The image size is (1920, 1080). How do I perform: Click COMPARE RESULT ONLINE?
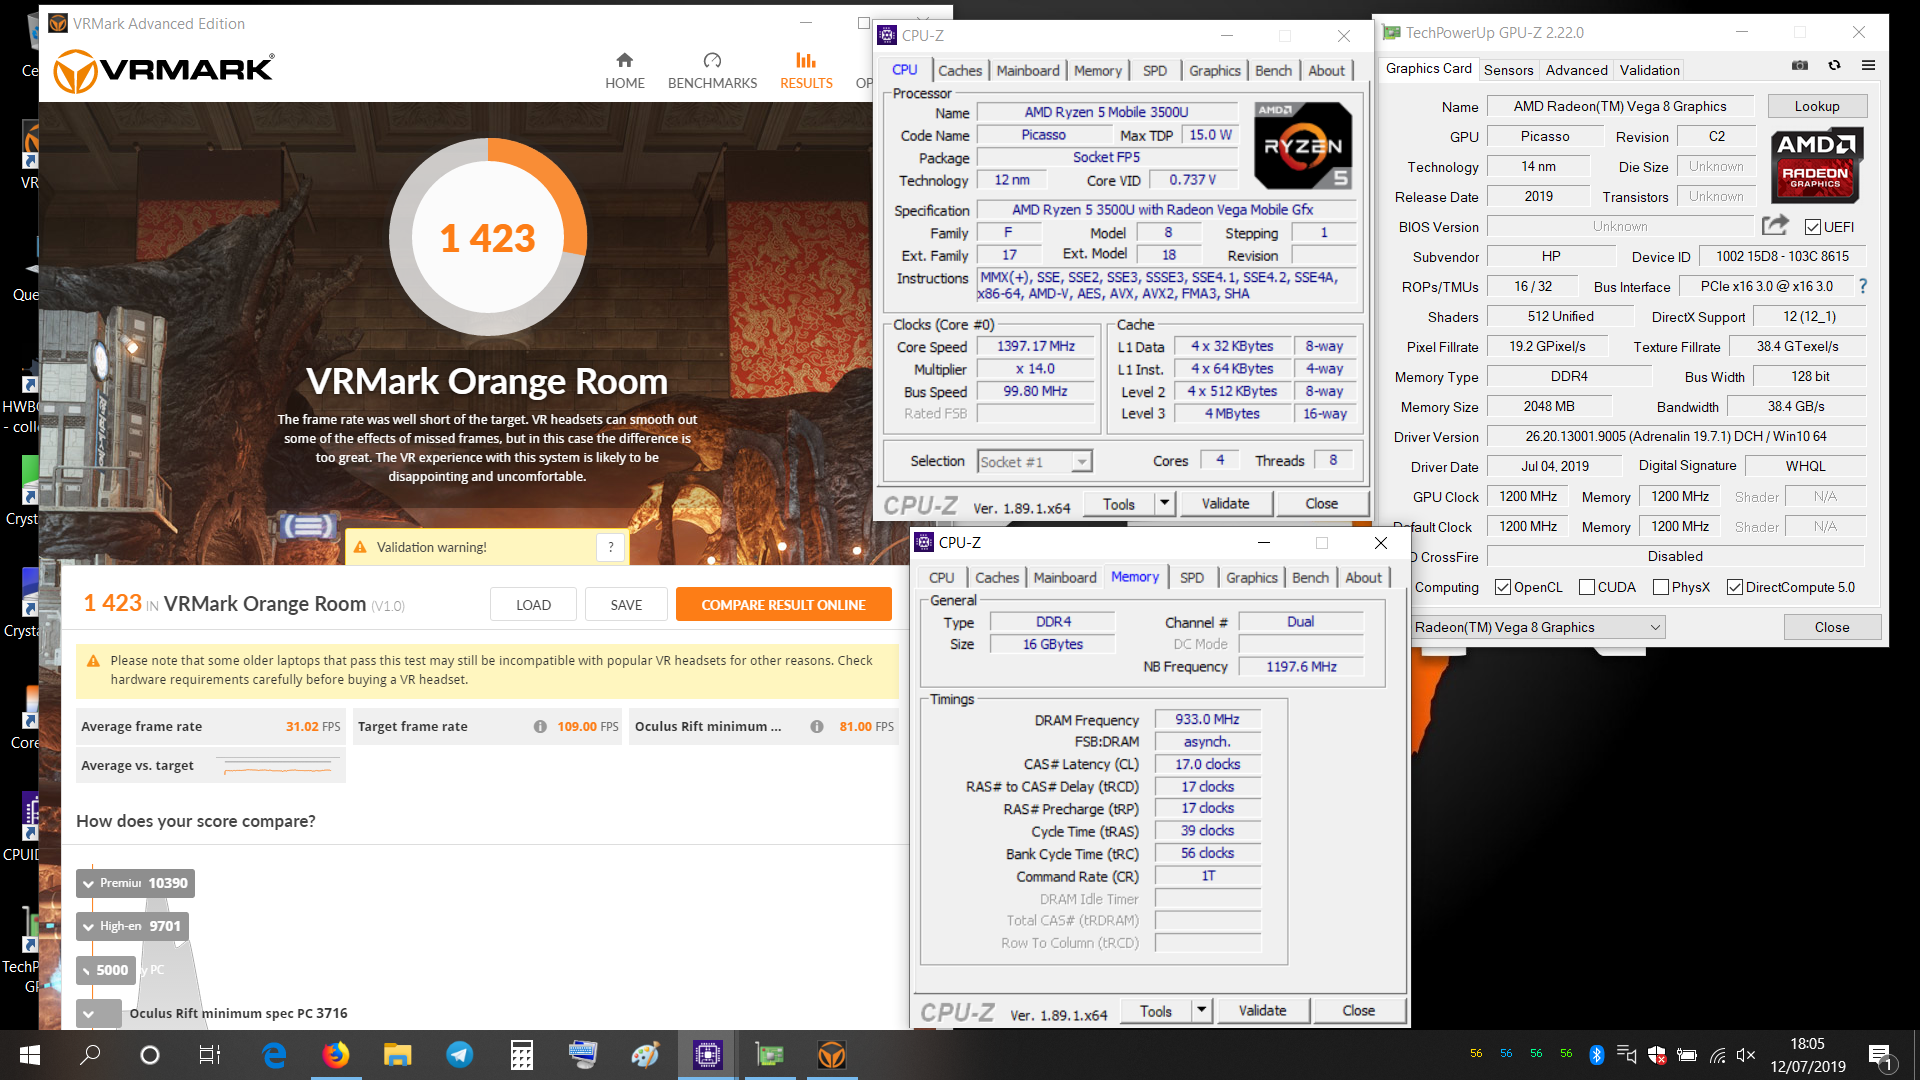click(x=783, y=604)
